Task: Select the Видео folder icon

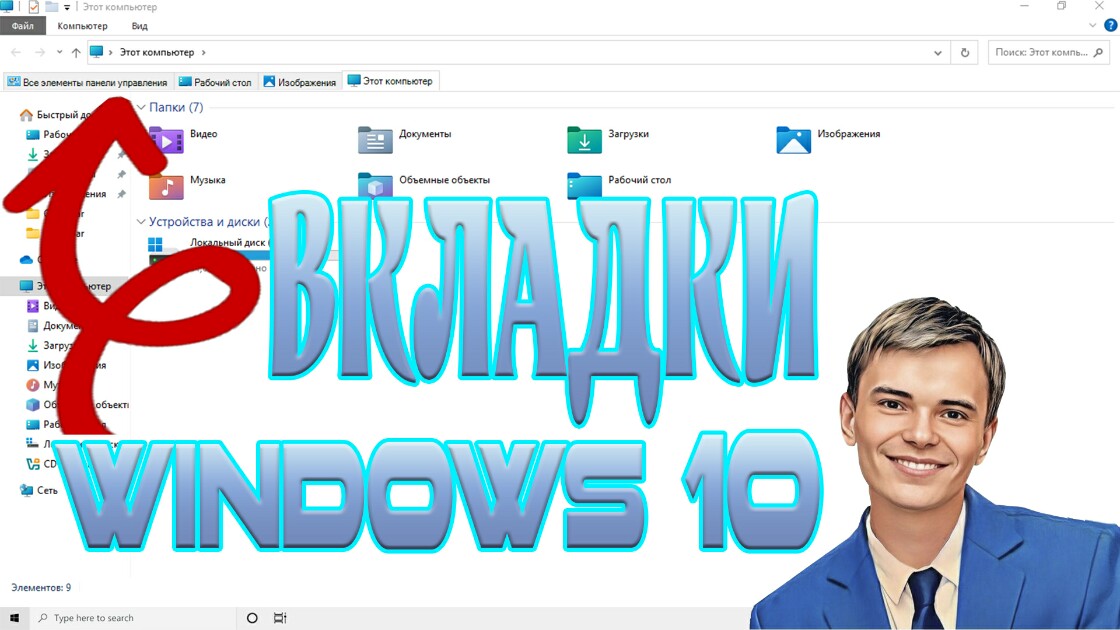Action: [x=166, y=140]
